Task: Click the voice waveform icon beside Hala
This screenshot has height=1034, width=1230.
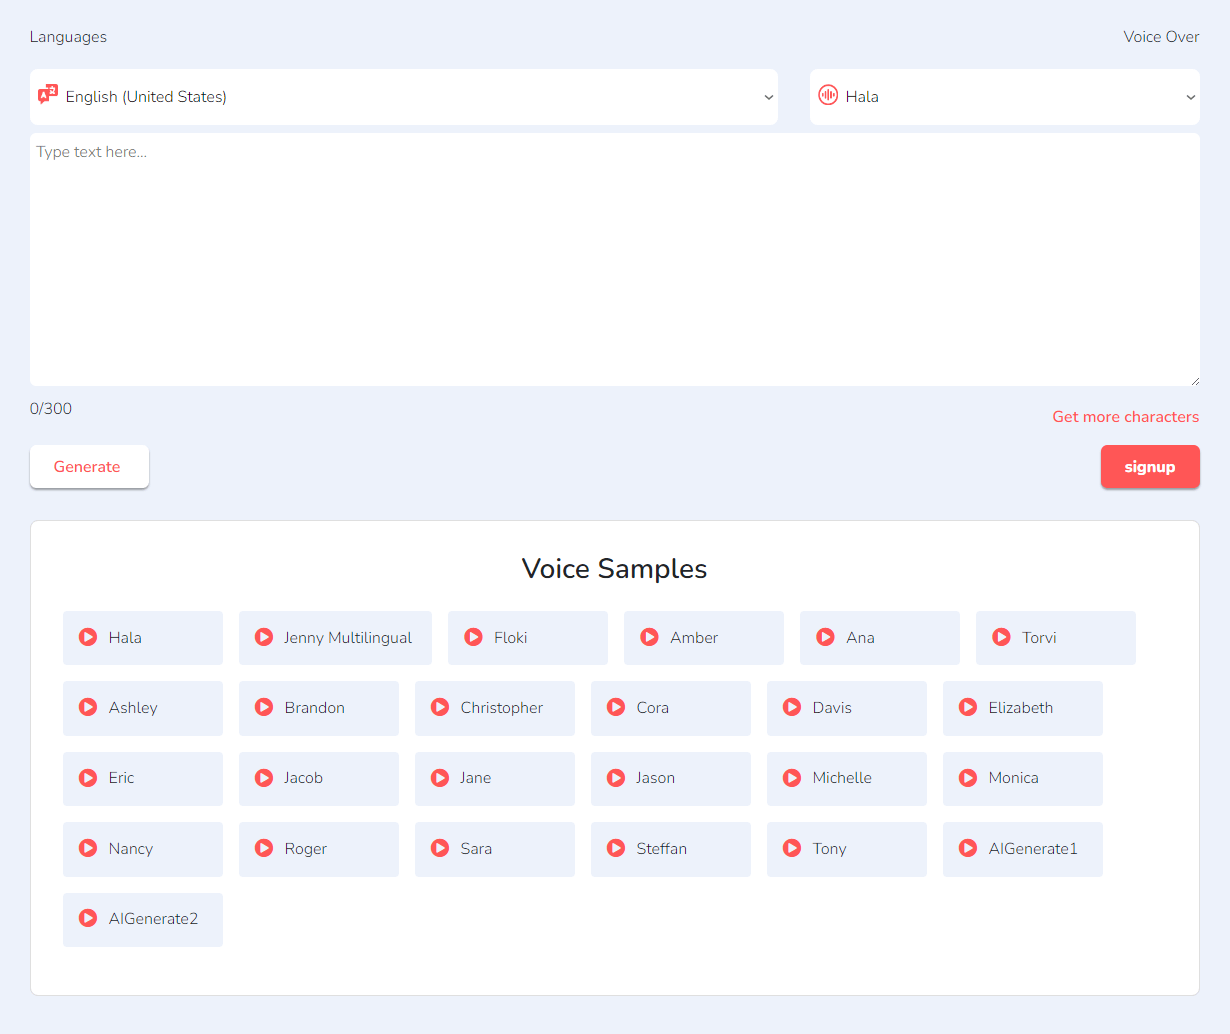Action: pyautogui.click(x=828, y=95)
